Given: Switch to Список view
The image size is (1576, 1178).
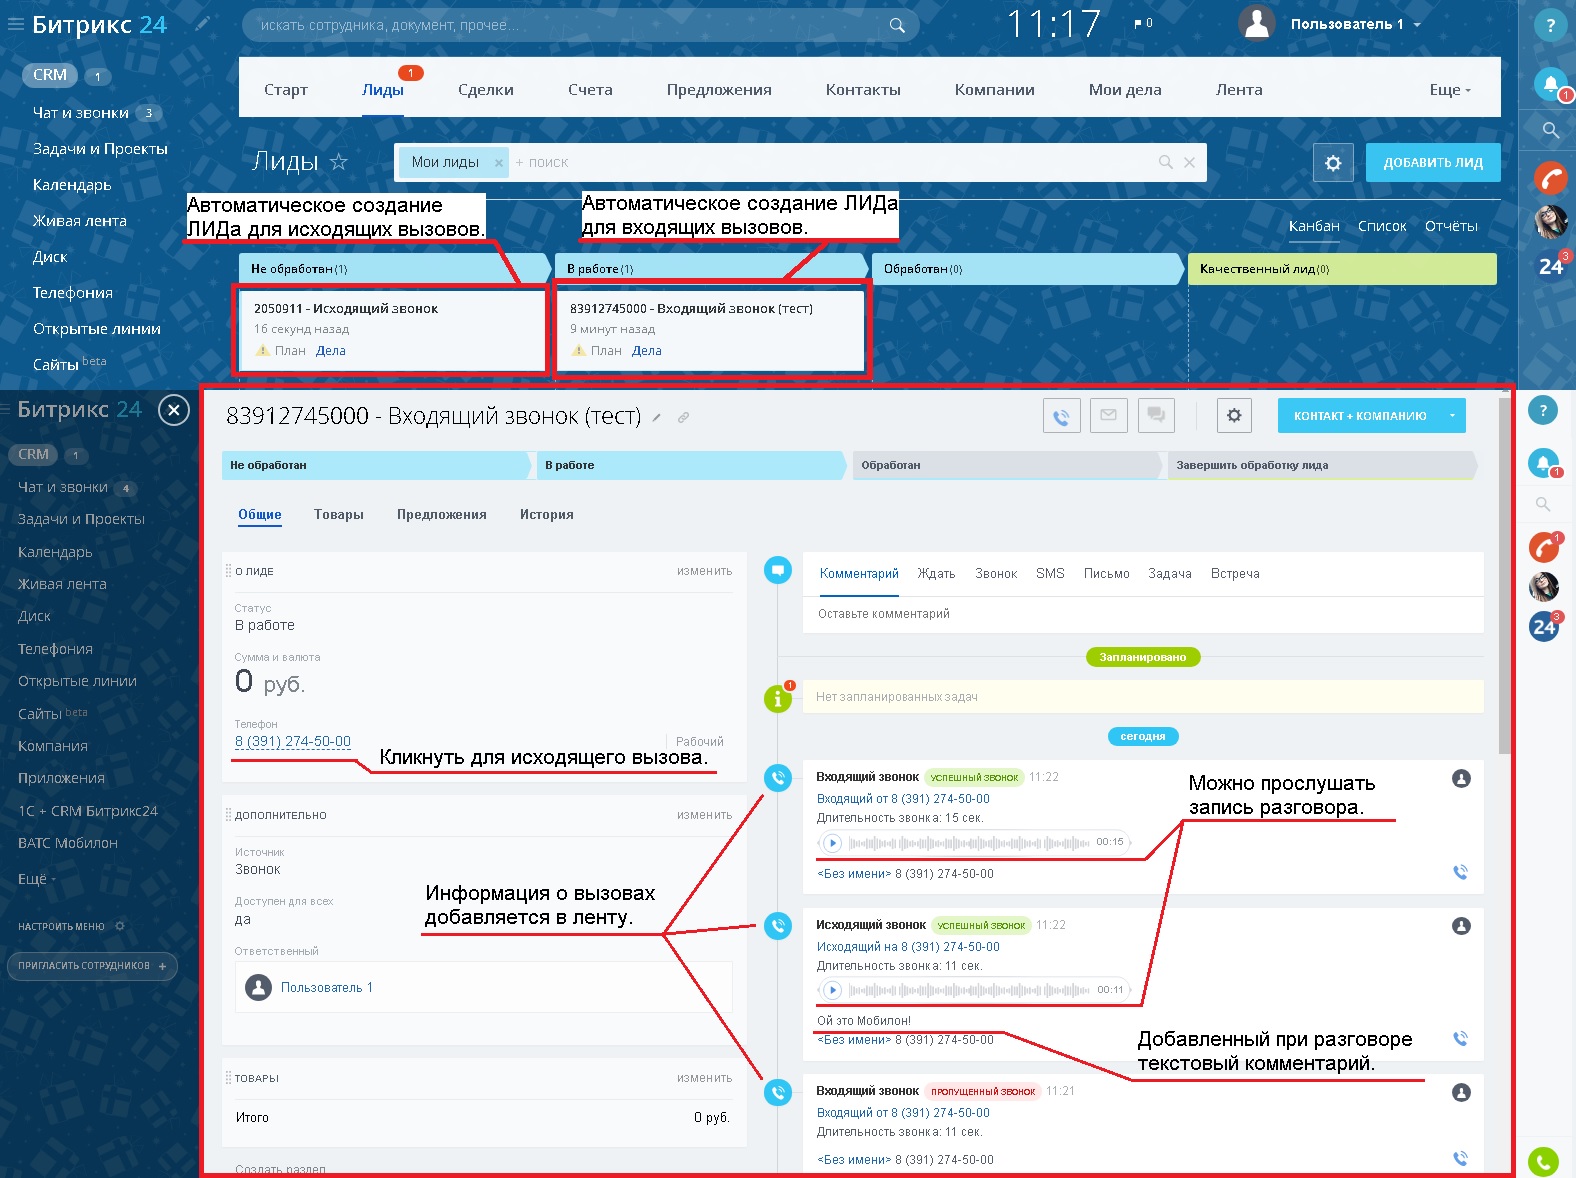Looking at the screenshot, I should click(x=1382, y=226).
